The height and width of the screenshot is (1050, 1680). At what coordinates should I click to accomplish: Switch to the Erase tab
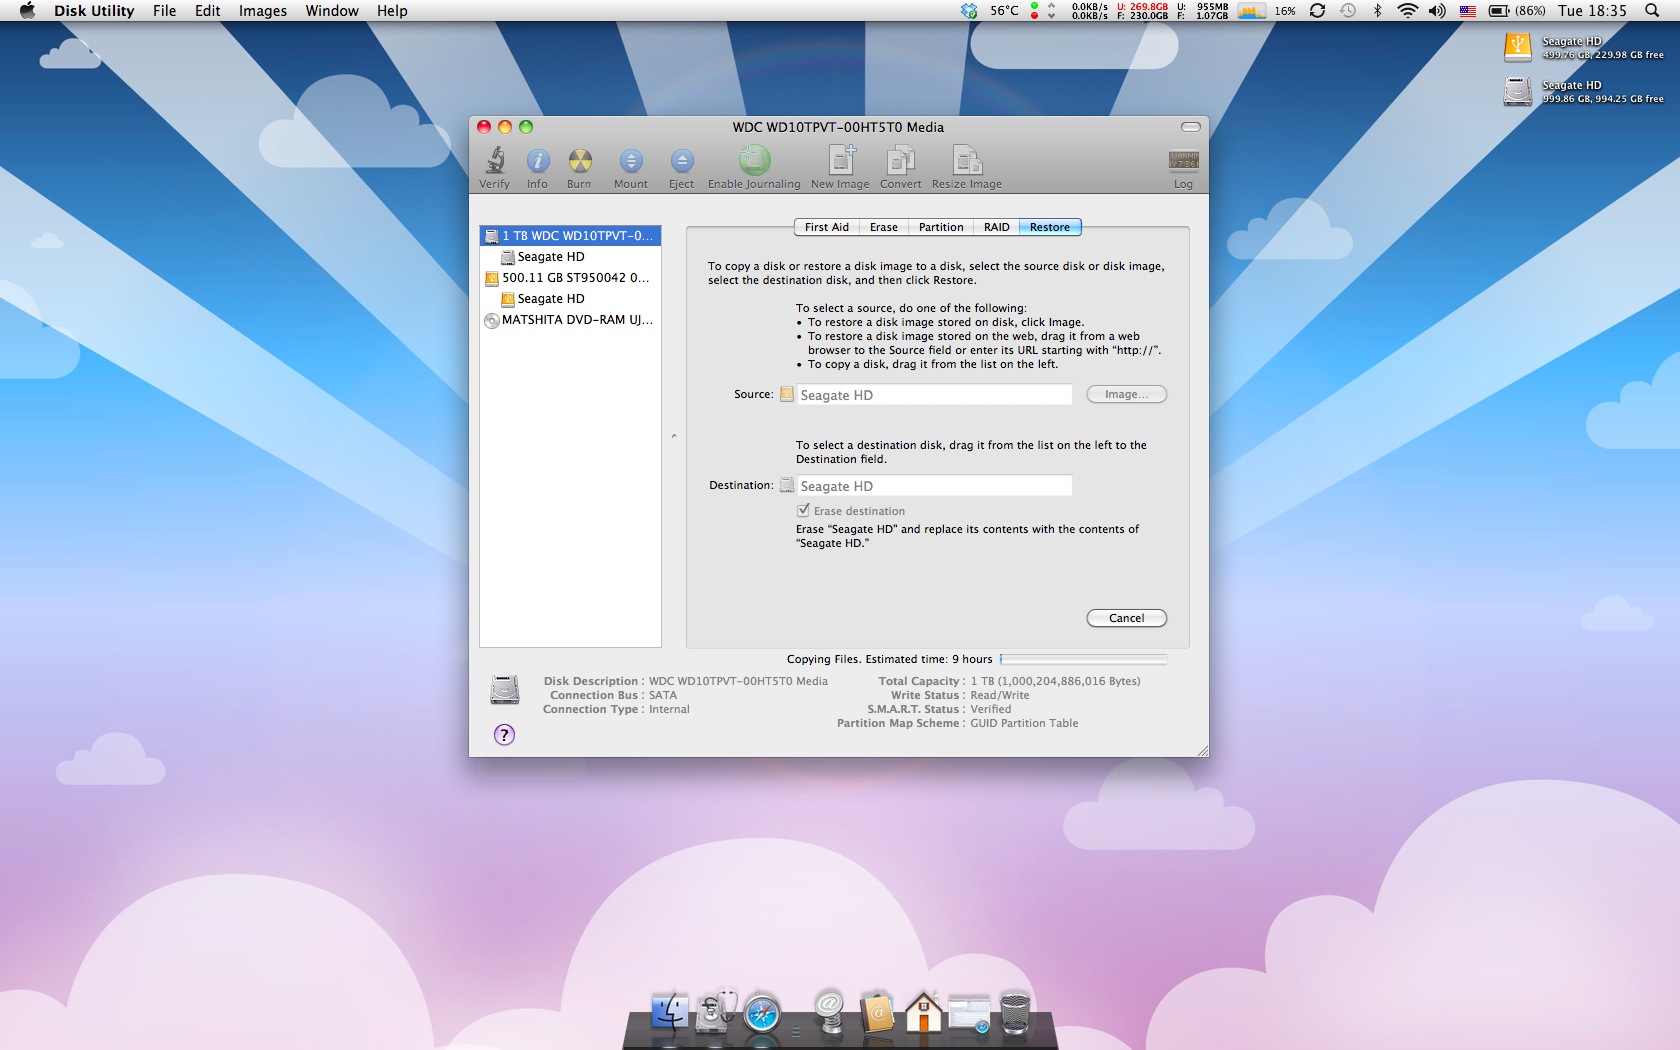coord(884,227)
